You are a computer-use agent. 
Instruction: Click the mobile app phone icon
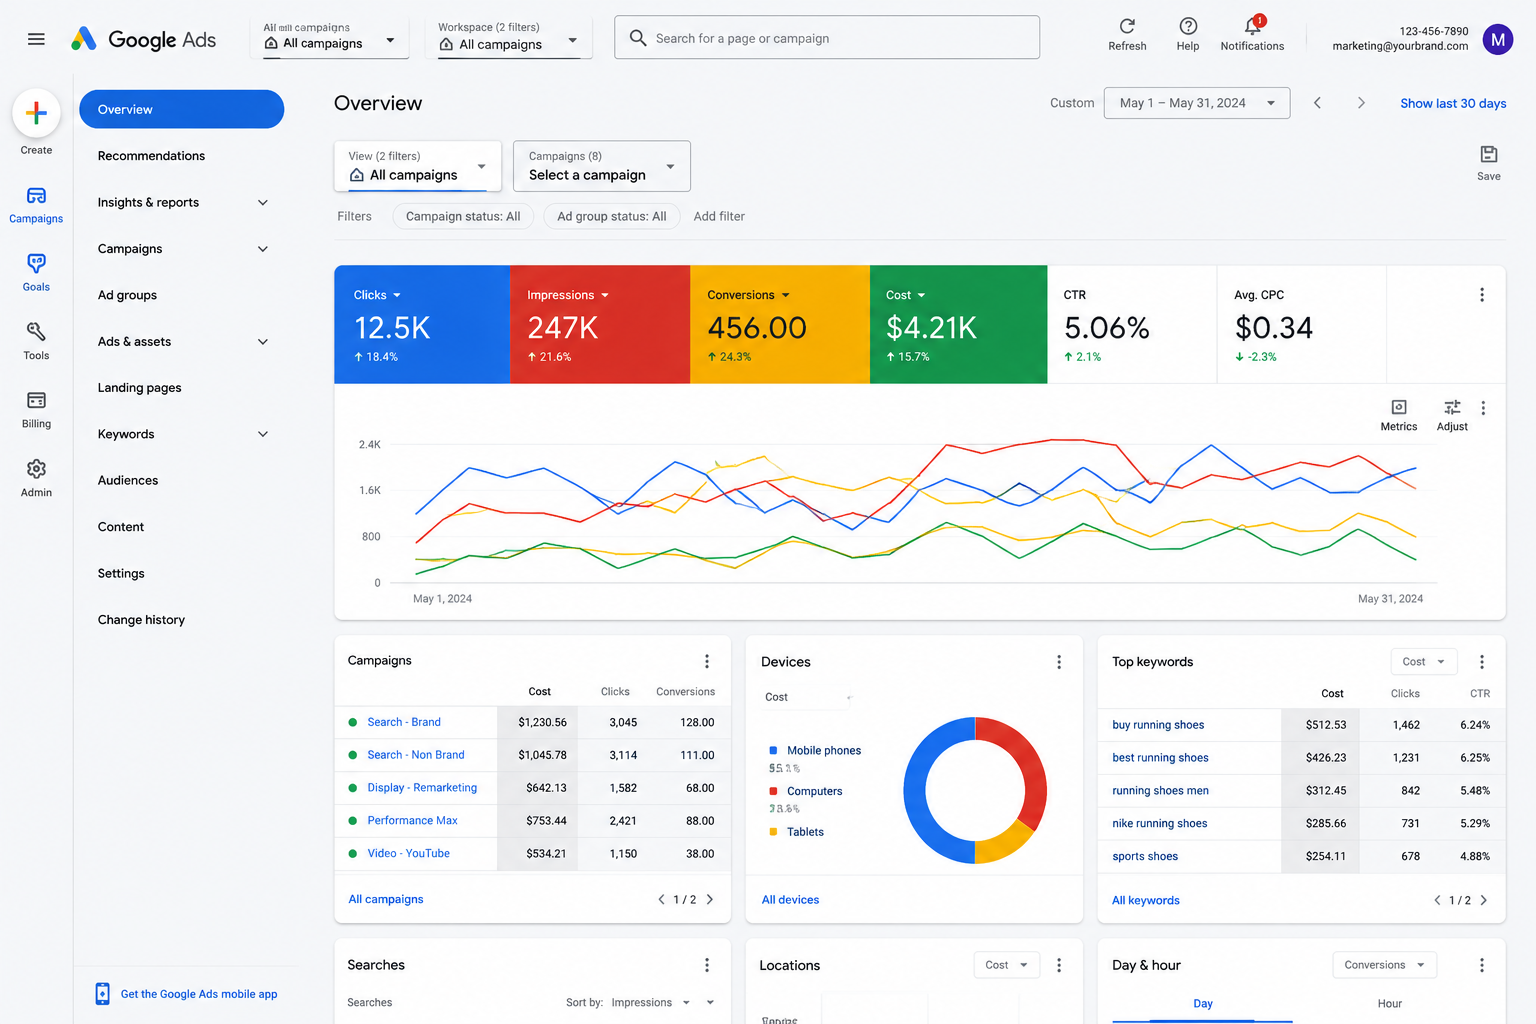[102, 993]
